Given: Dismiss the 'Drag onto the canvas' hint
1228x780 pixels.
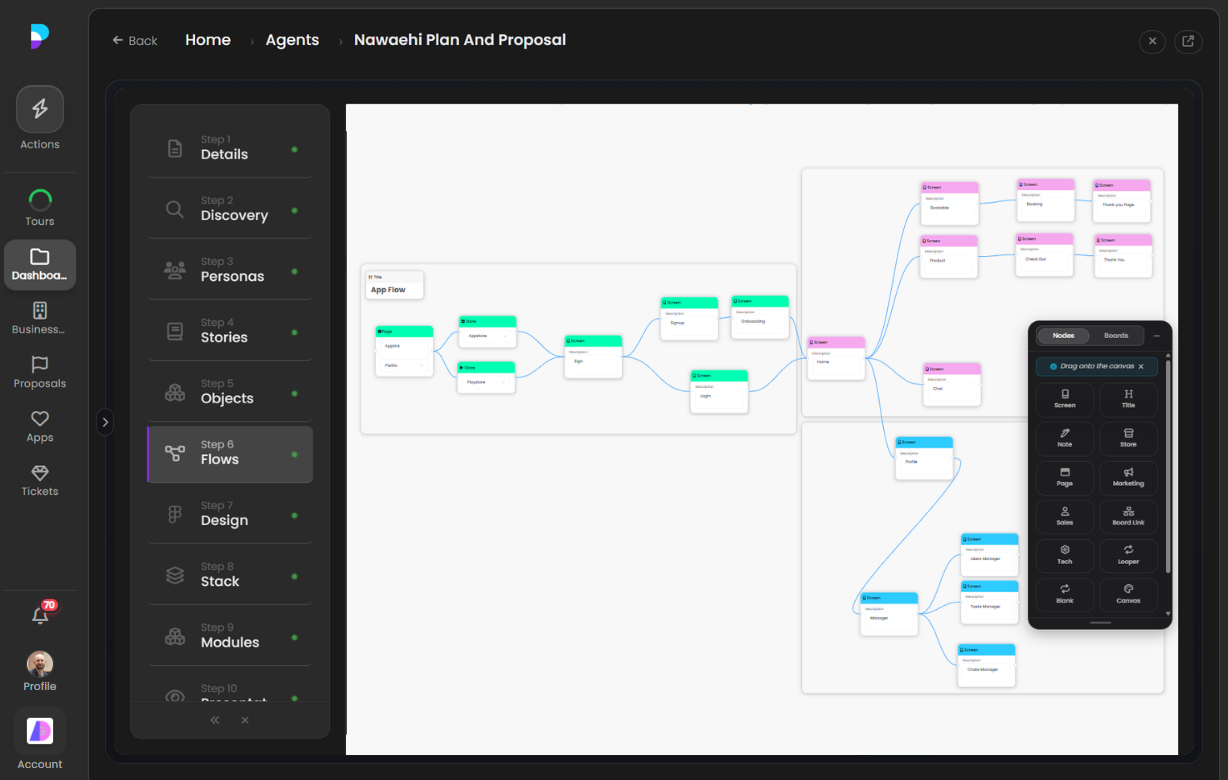Looking at the screenshot, I should click(1141, 367).
